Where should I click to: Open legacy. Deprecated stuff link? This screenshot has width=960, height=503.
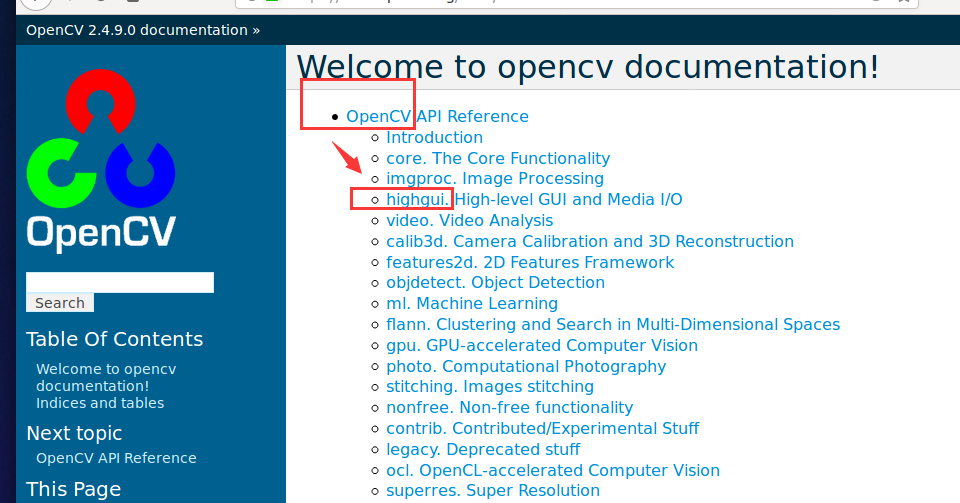[483, 450]
